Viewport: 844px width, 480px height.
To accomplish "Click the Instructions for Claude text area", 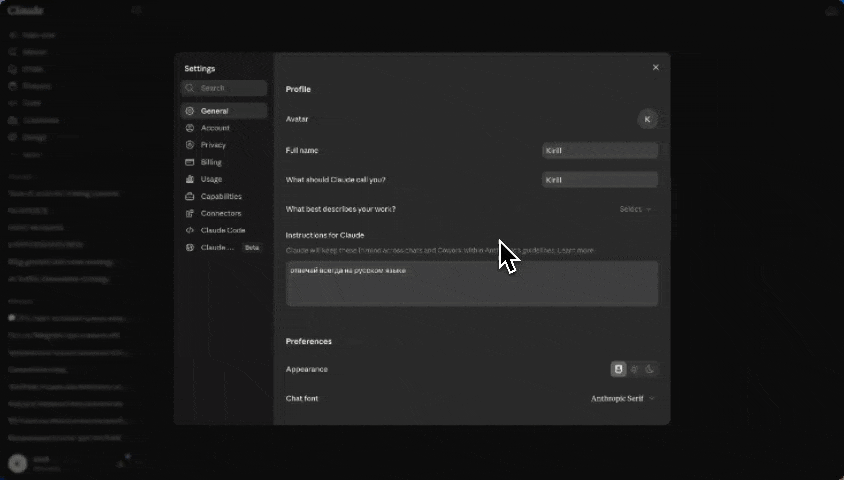I will [472, 284].
